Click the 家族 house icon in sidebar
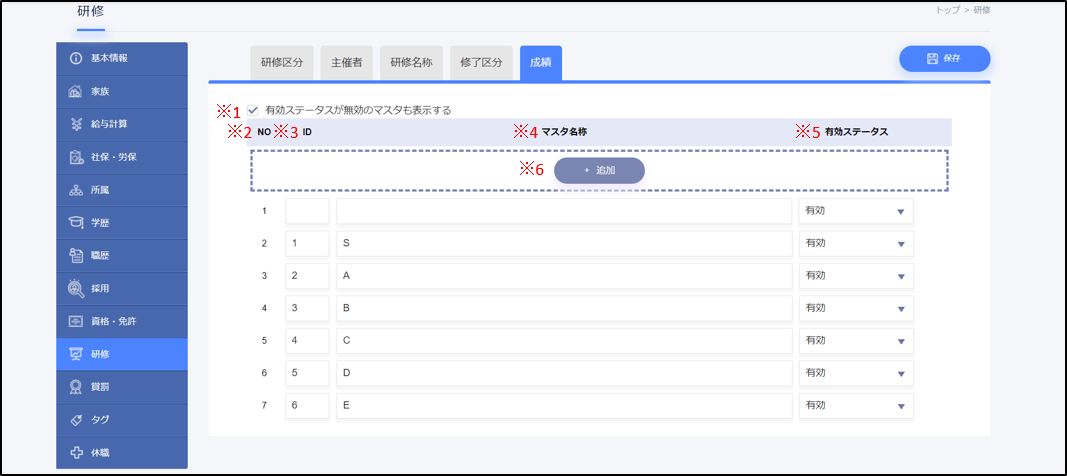1067x476 pixels. 76,92
